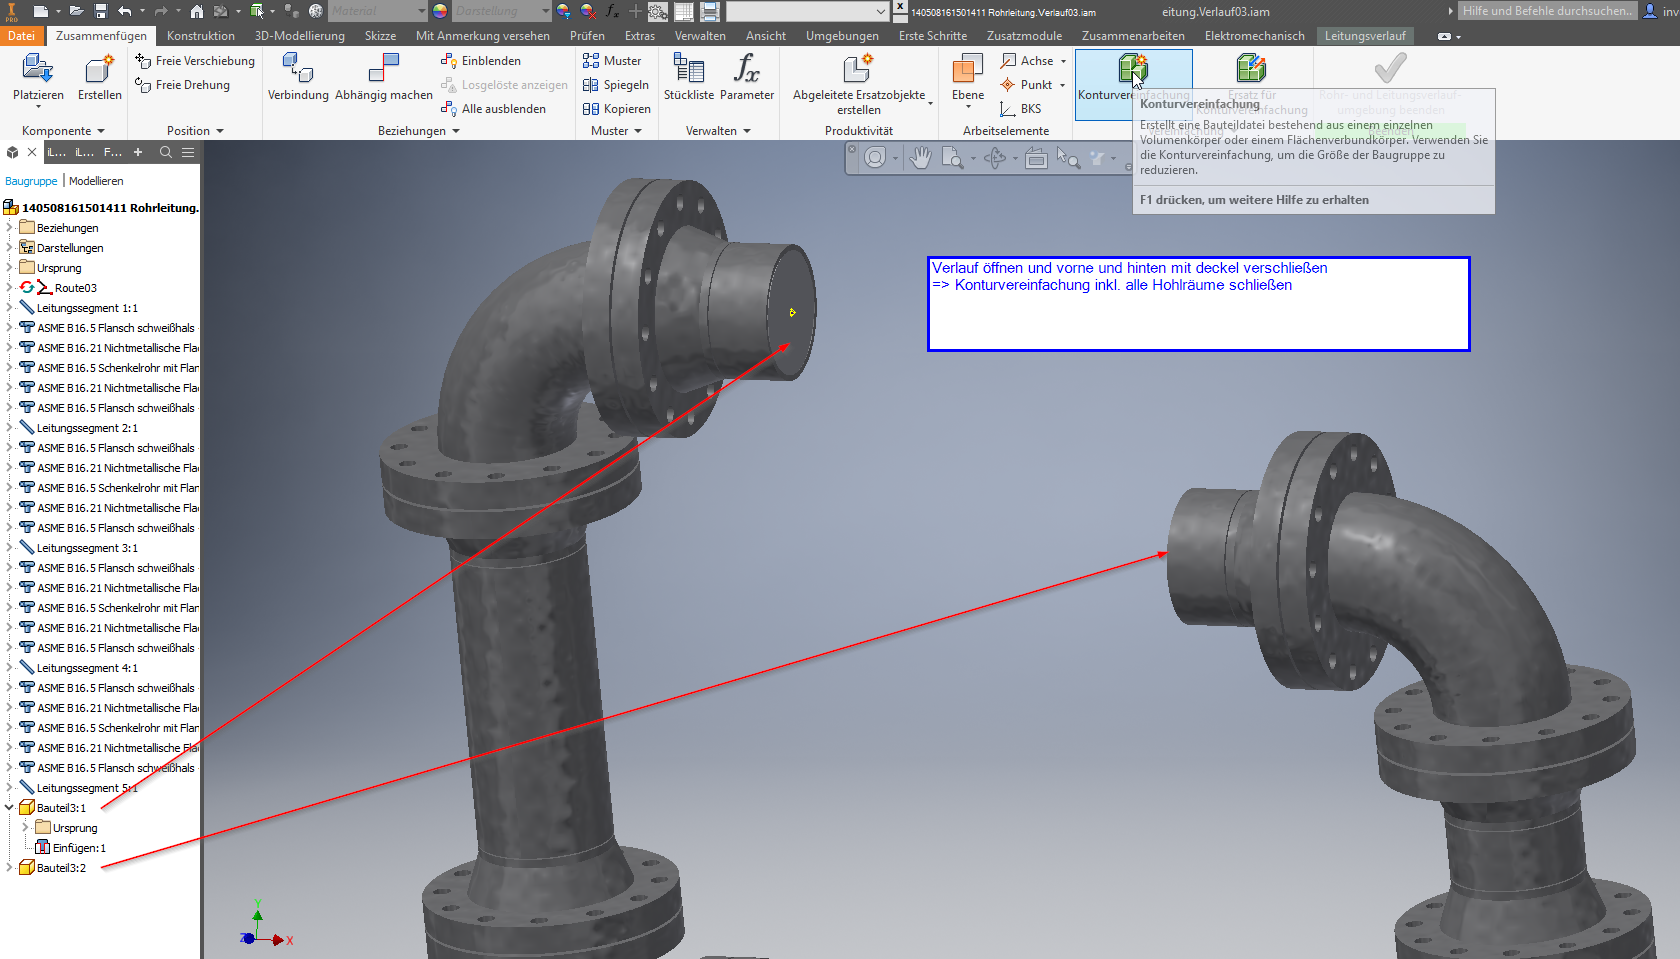
Task: Switch to the Konstruktion ribbon tab
Action: [201, 35]
